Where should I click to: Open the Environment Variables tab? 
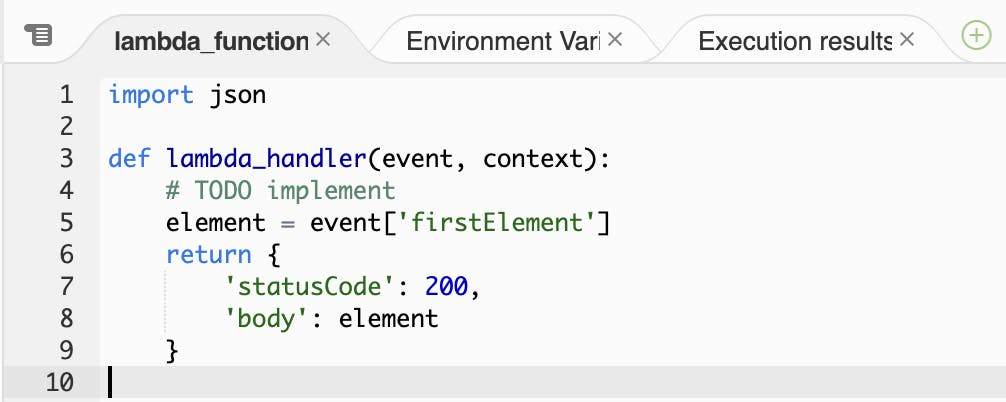point(502,41)
